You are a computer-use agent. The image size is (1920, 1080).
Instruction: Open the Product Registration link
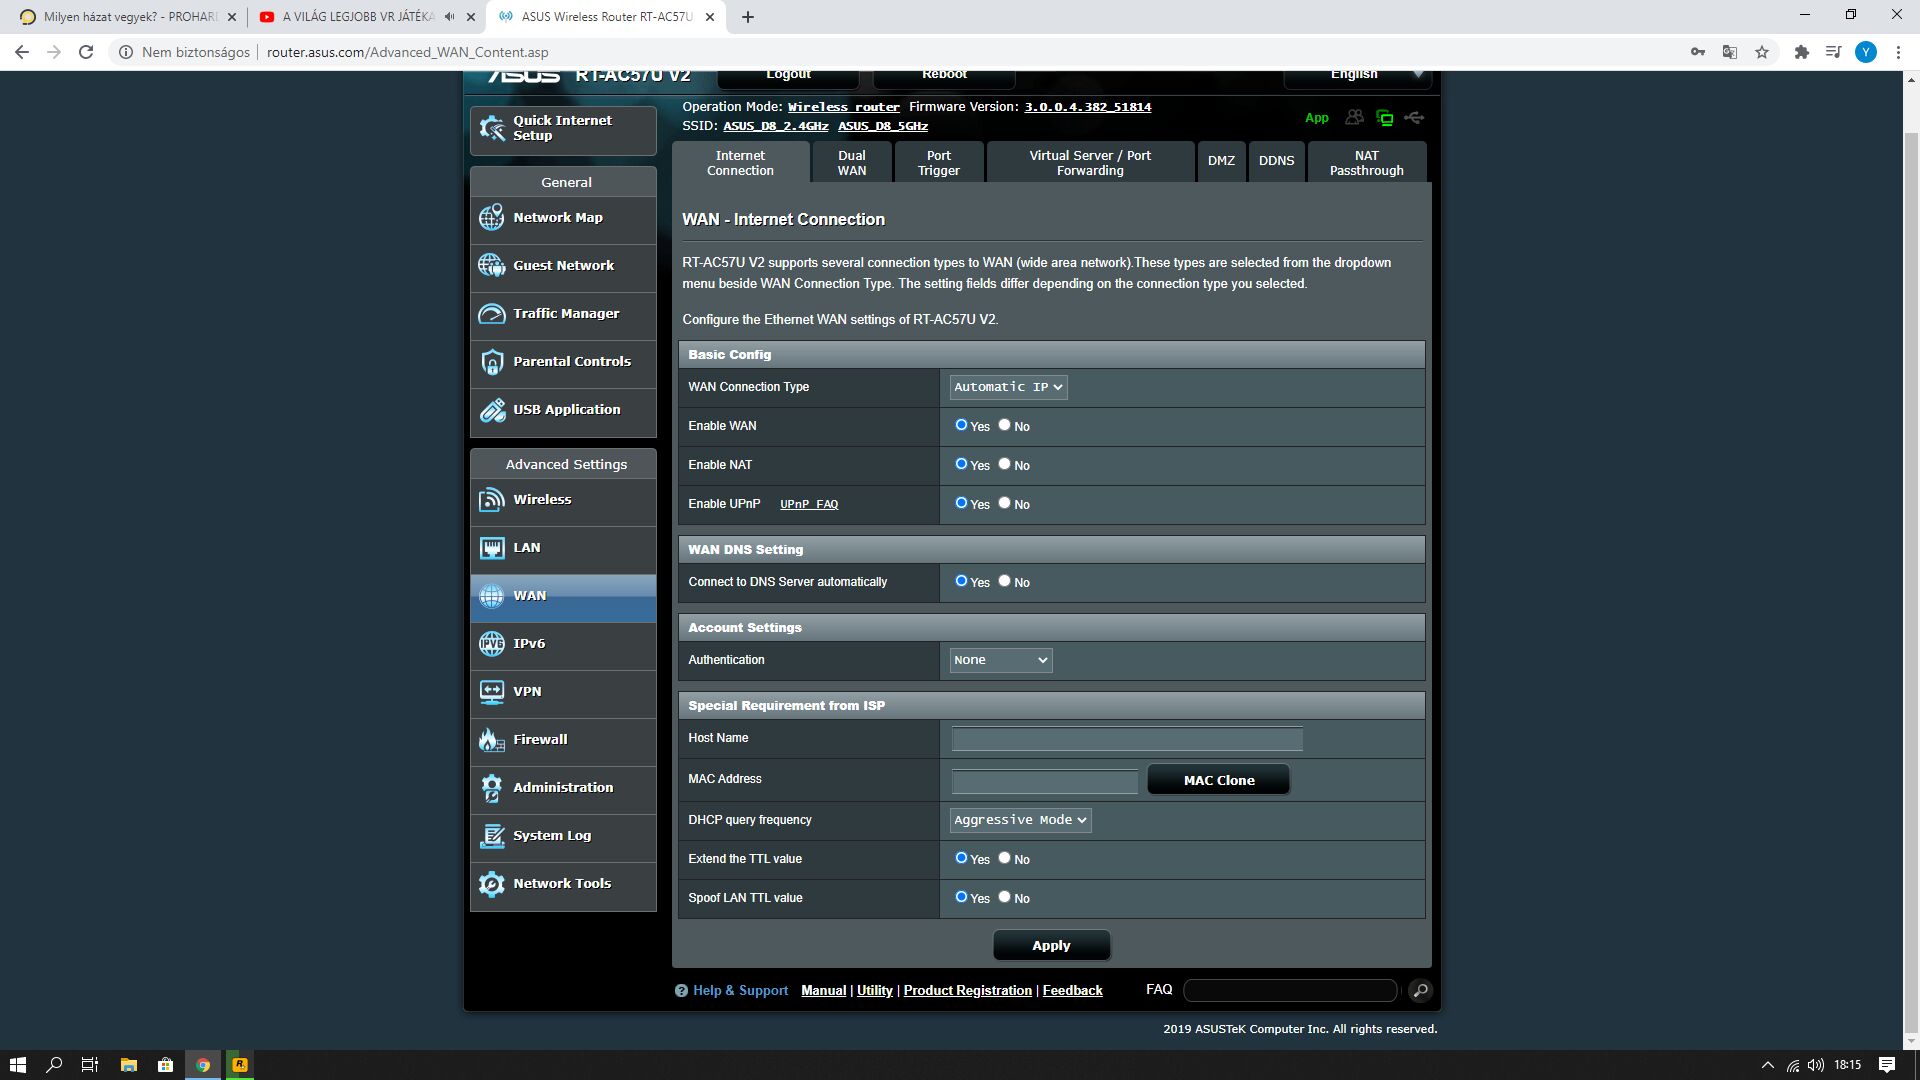pos(967,990)
